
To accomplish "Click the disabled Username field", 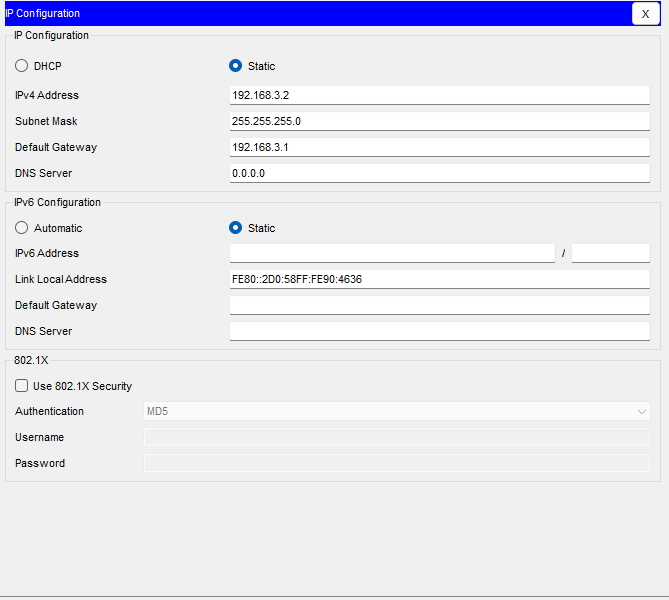I will [397, 437].
